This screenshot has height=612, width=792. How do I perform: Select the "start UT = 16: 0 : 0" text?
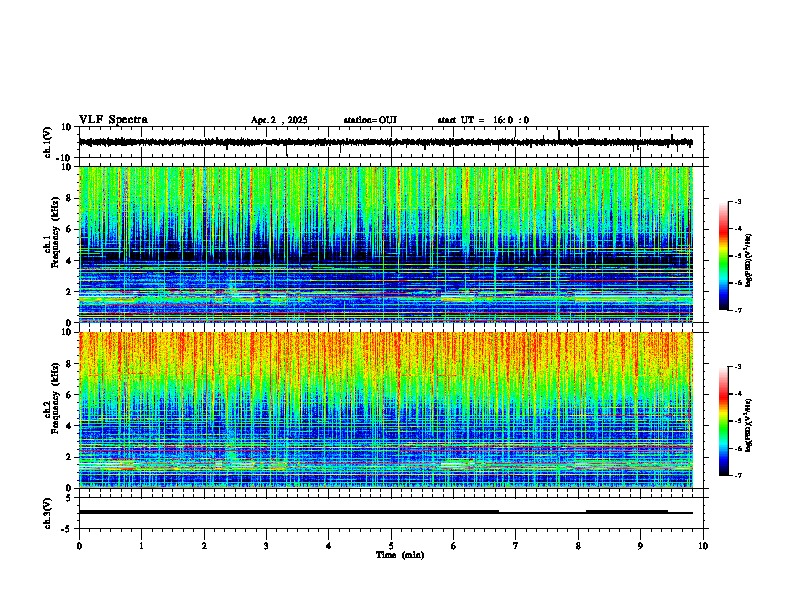click(483, 120)
